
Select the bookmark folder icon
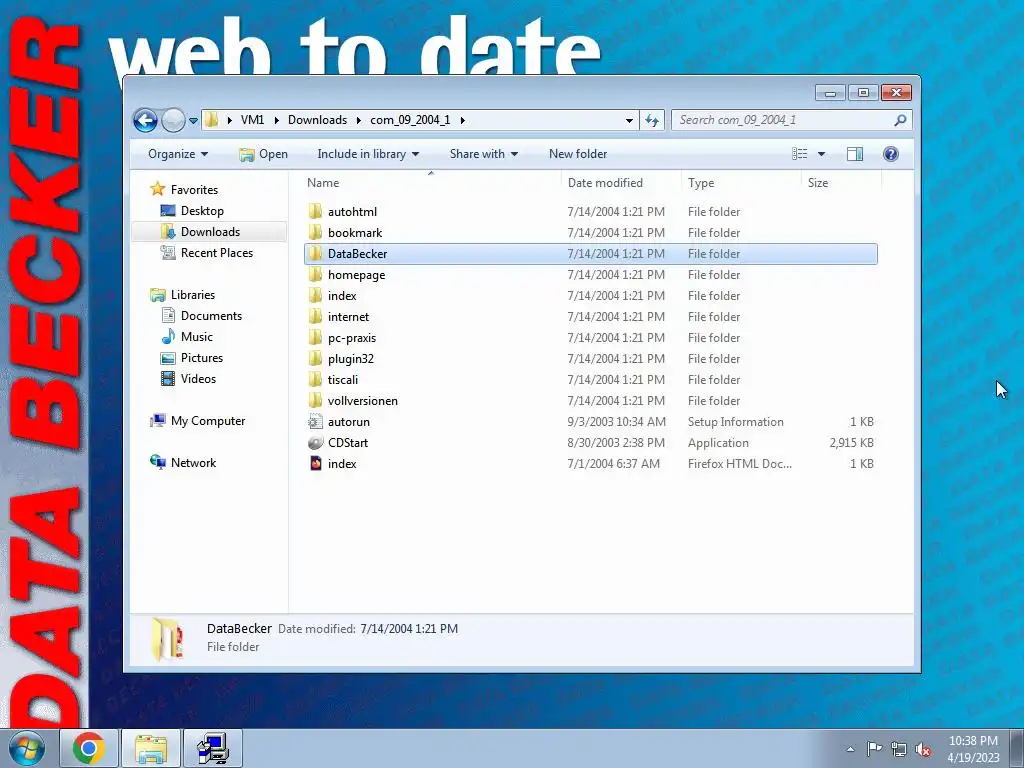tap(315, 232)
